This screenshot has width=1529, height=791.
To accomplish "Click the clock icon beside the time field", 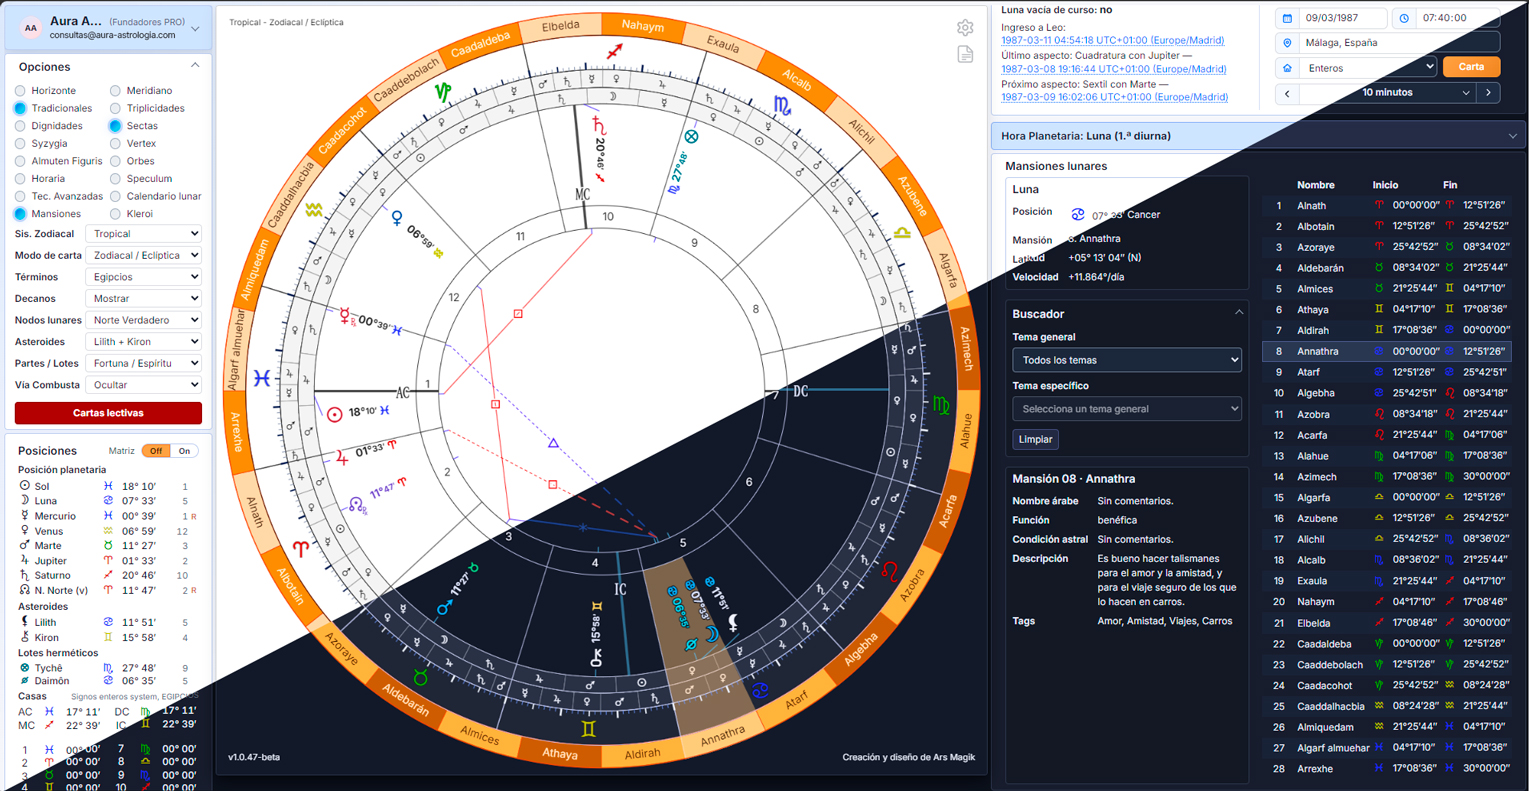I will [1404, 18].
